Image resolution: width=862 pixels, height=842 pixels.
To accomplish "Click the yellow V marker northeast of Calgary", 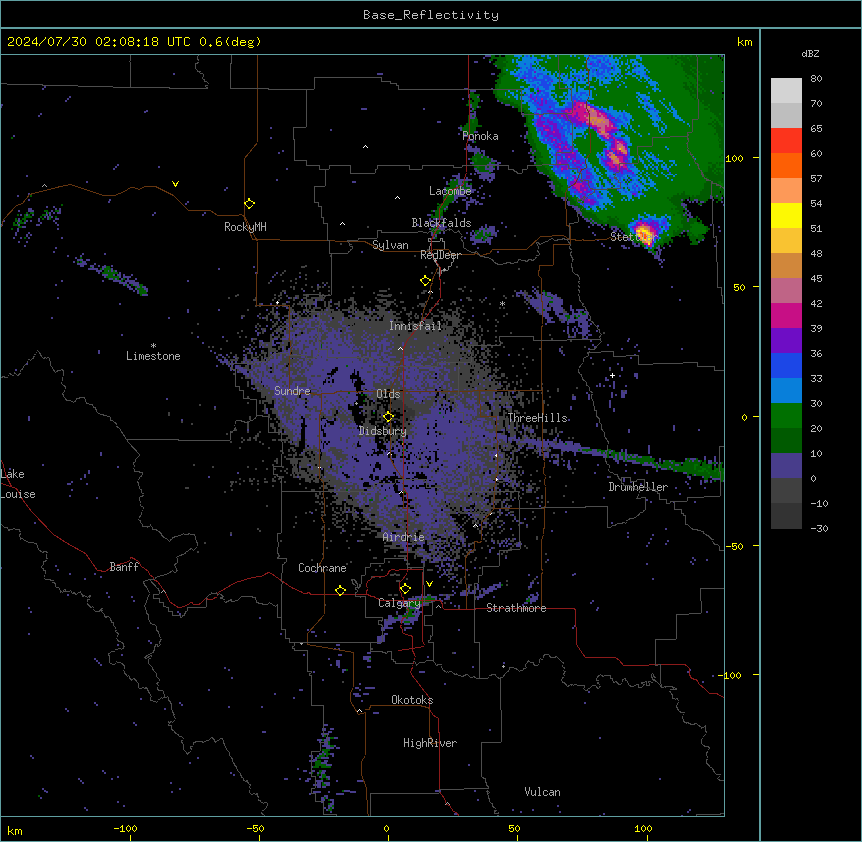I will 429,584.
